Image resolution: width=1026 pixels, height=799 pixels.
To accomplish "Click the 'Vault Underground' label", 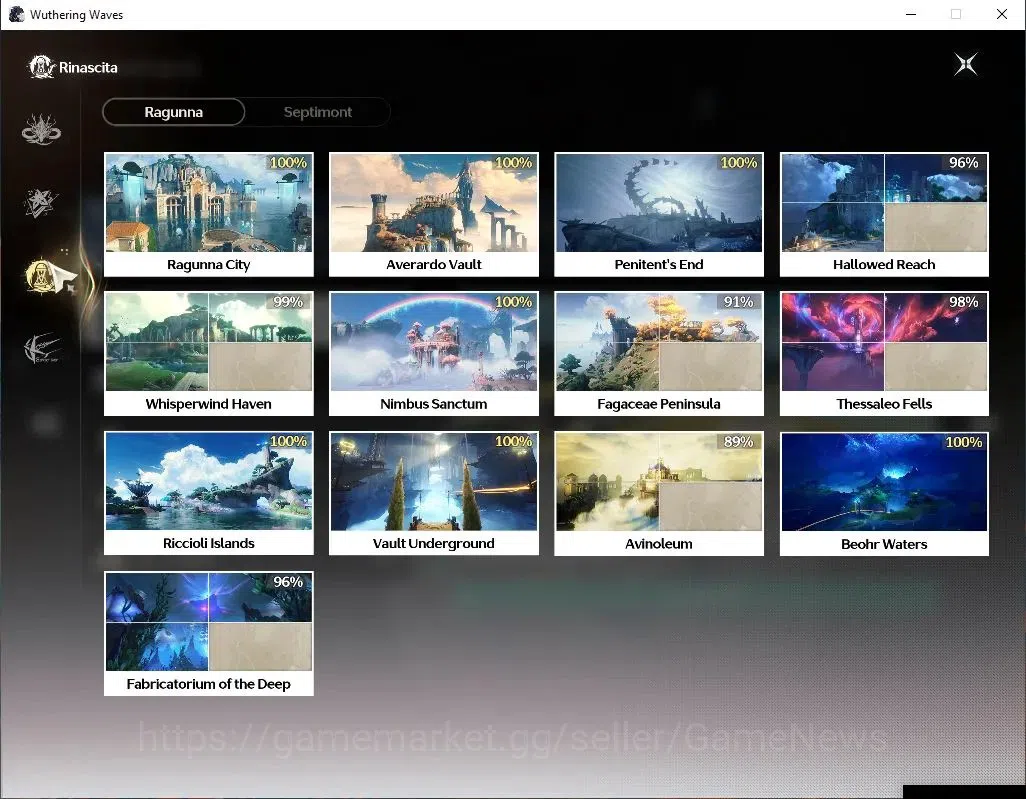I will coord(434,543).
